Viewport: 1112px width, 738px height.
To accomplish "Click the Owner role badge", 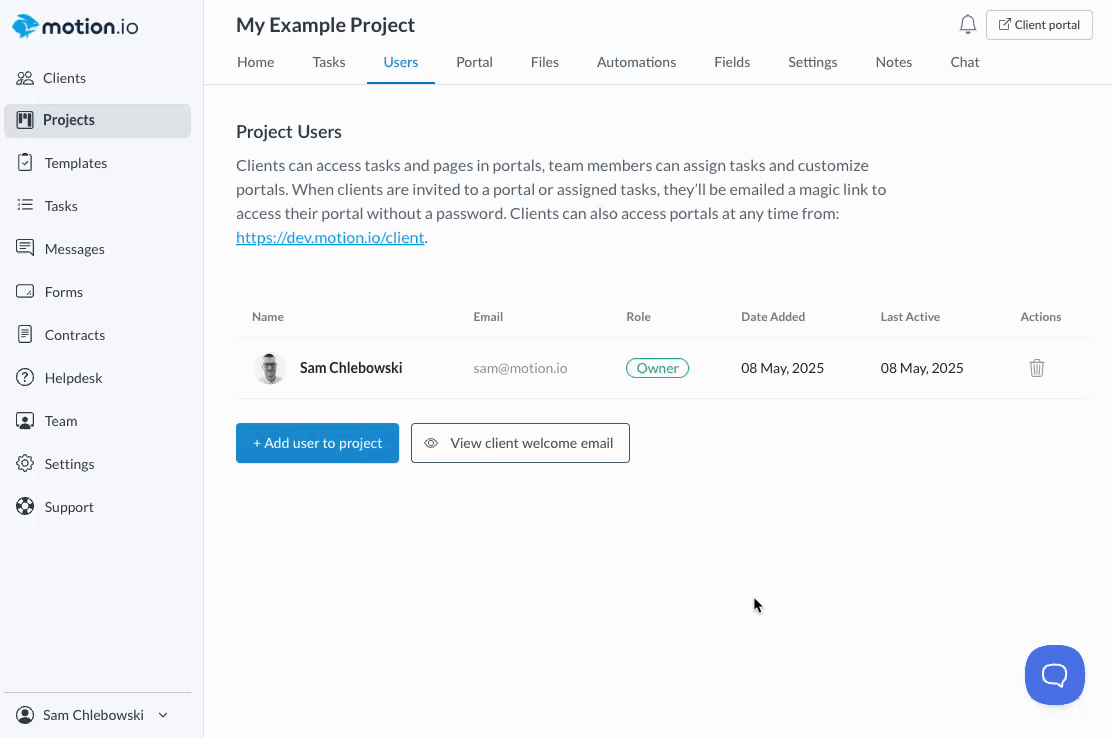I will [x=657, y=368].
